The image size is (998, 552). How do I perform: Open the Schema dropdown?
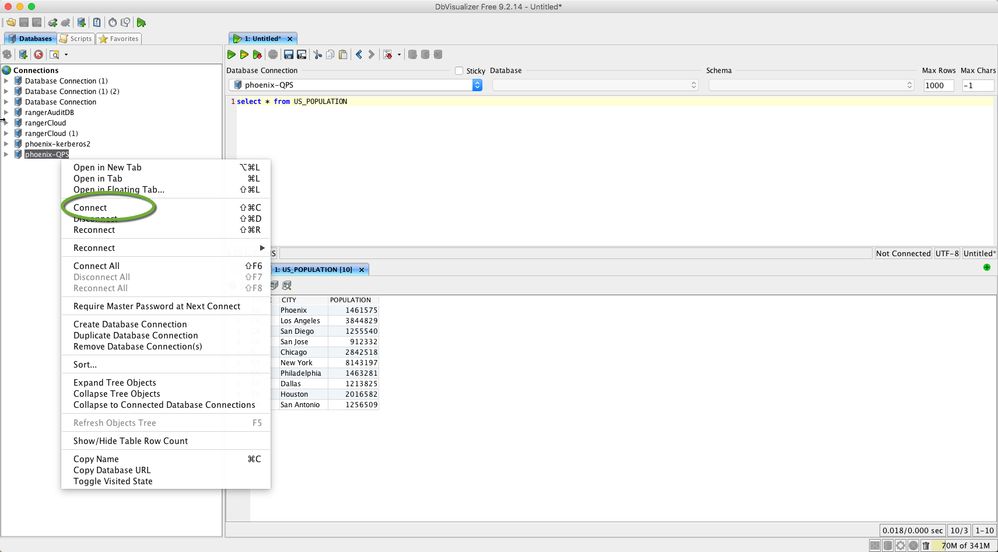click(x=810, y=85)
